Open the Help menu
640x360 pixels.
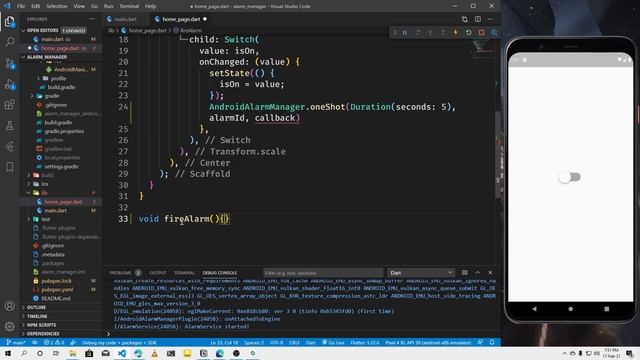point(151,6)
